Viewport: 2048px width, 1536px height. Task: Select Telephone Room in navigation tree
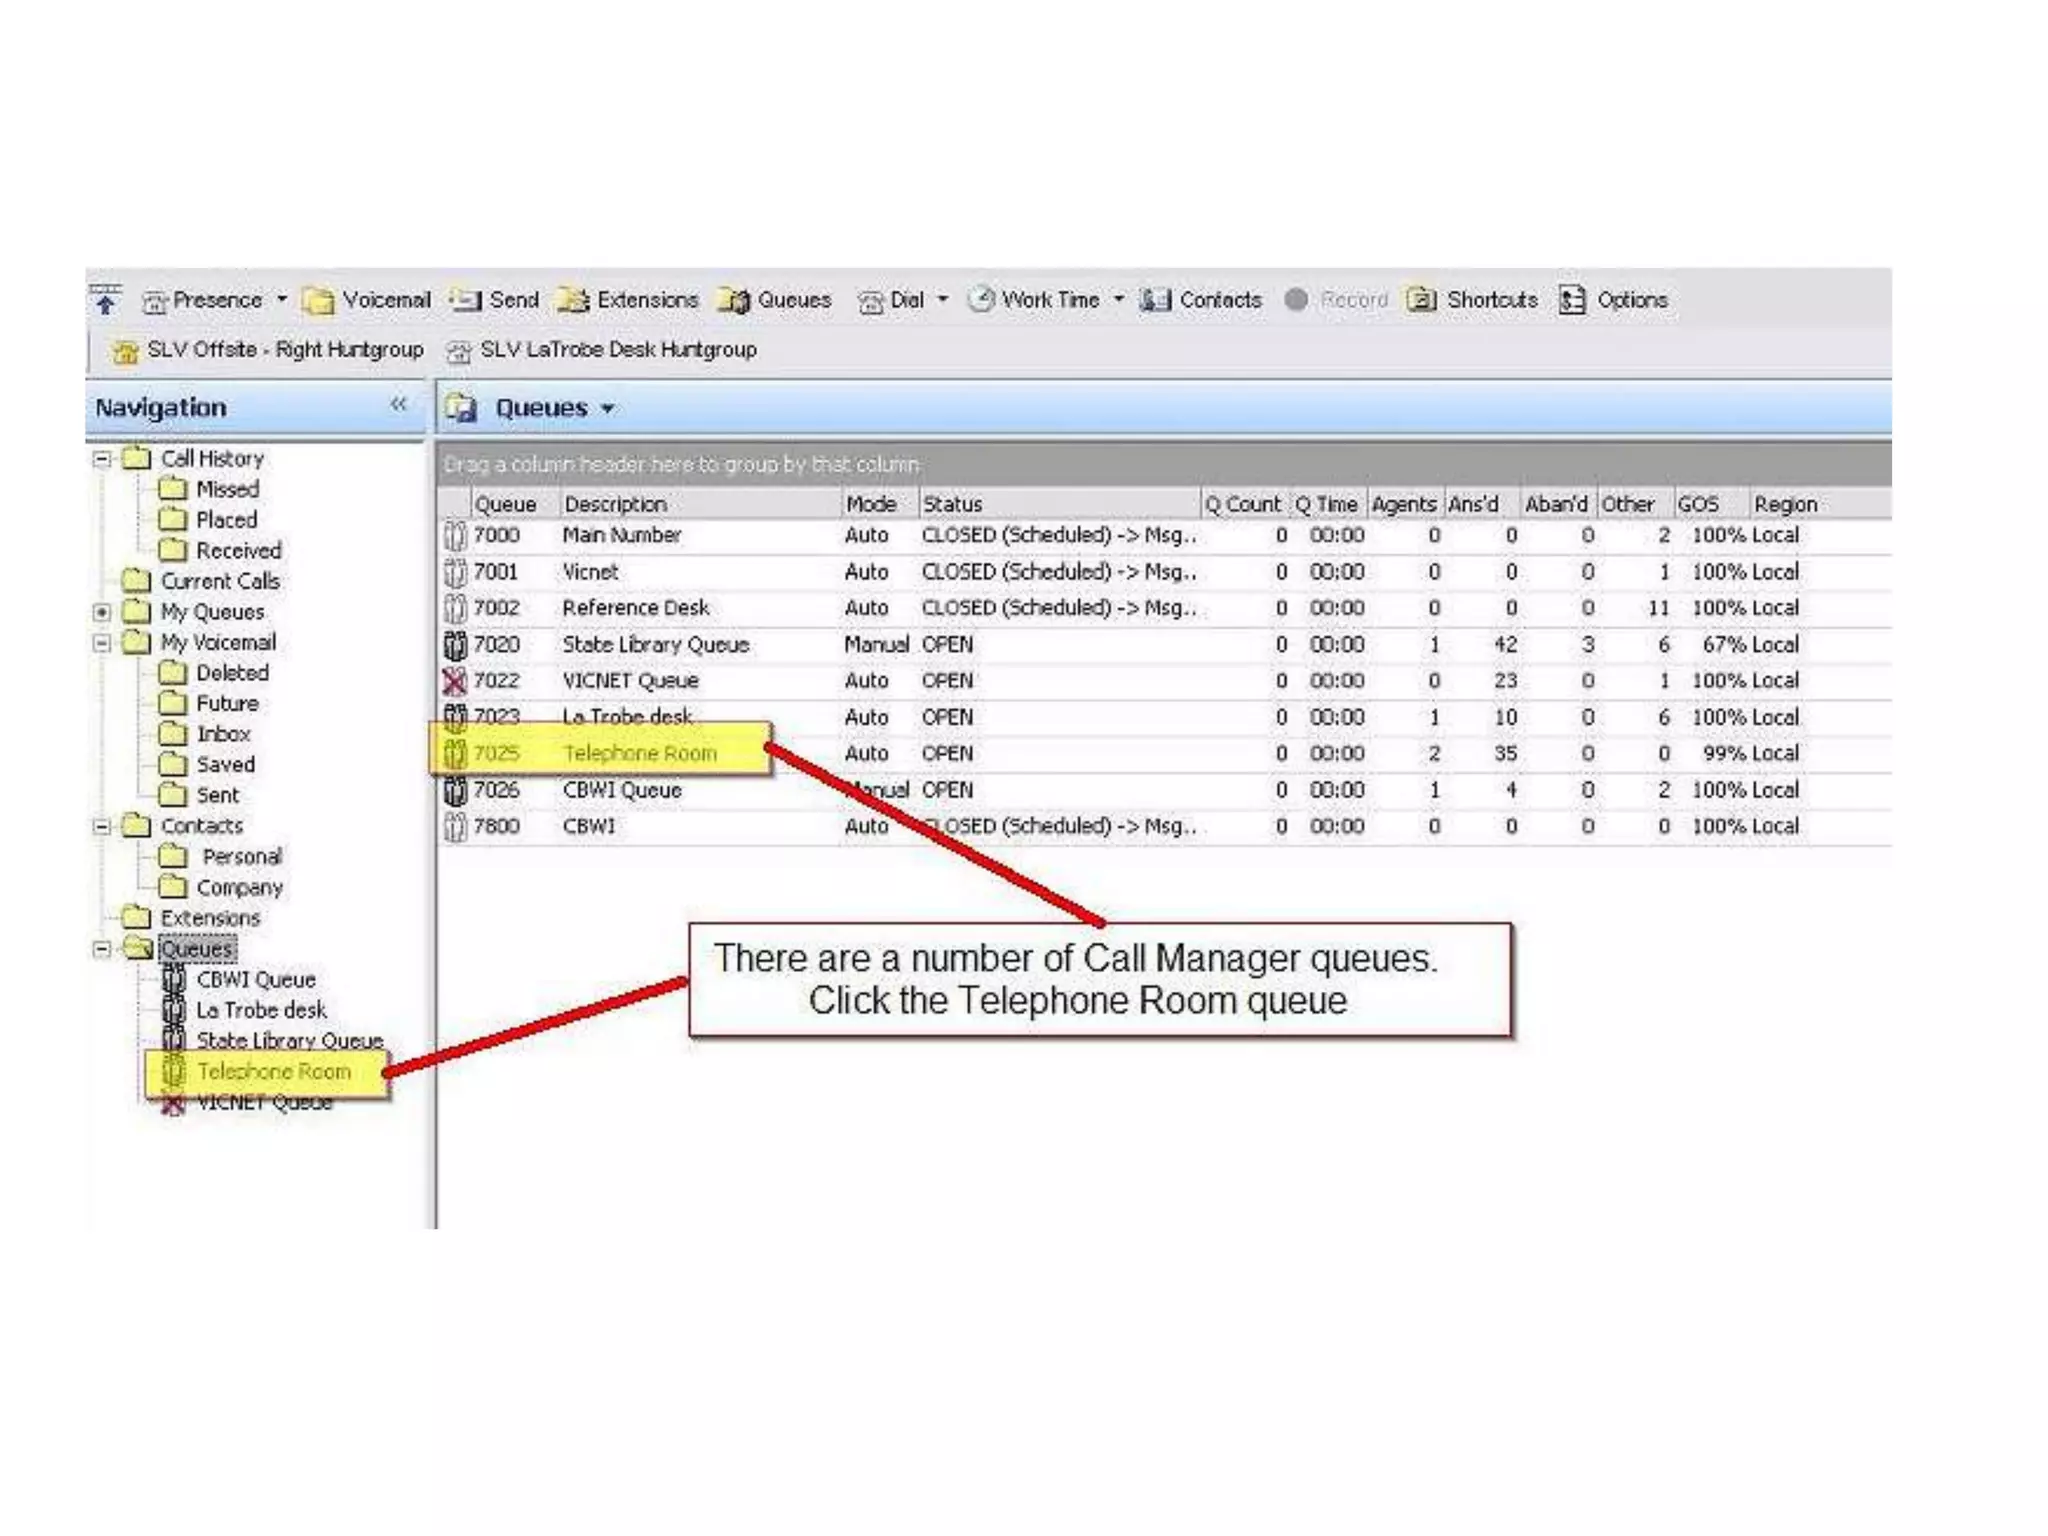click(273, 1072)
